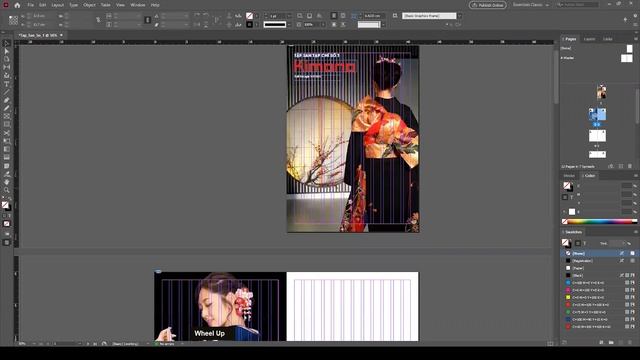Select the A-Master page thumbnail
The image size is (640, 360).
click(627, 58)
